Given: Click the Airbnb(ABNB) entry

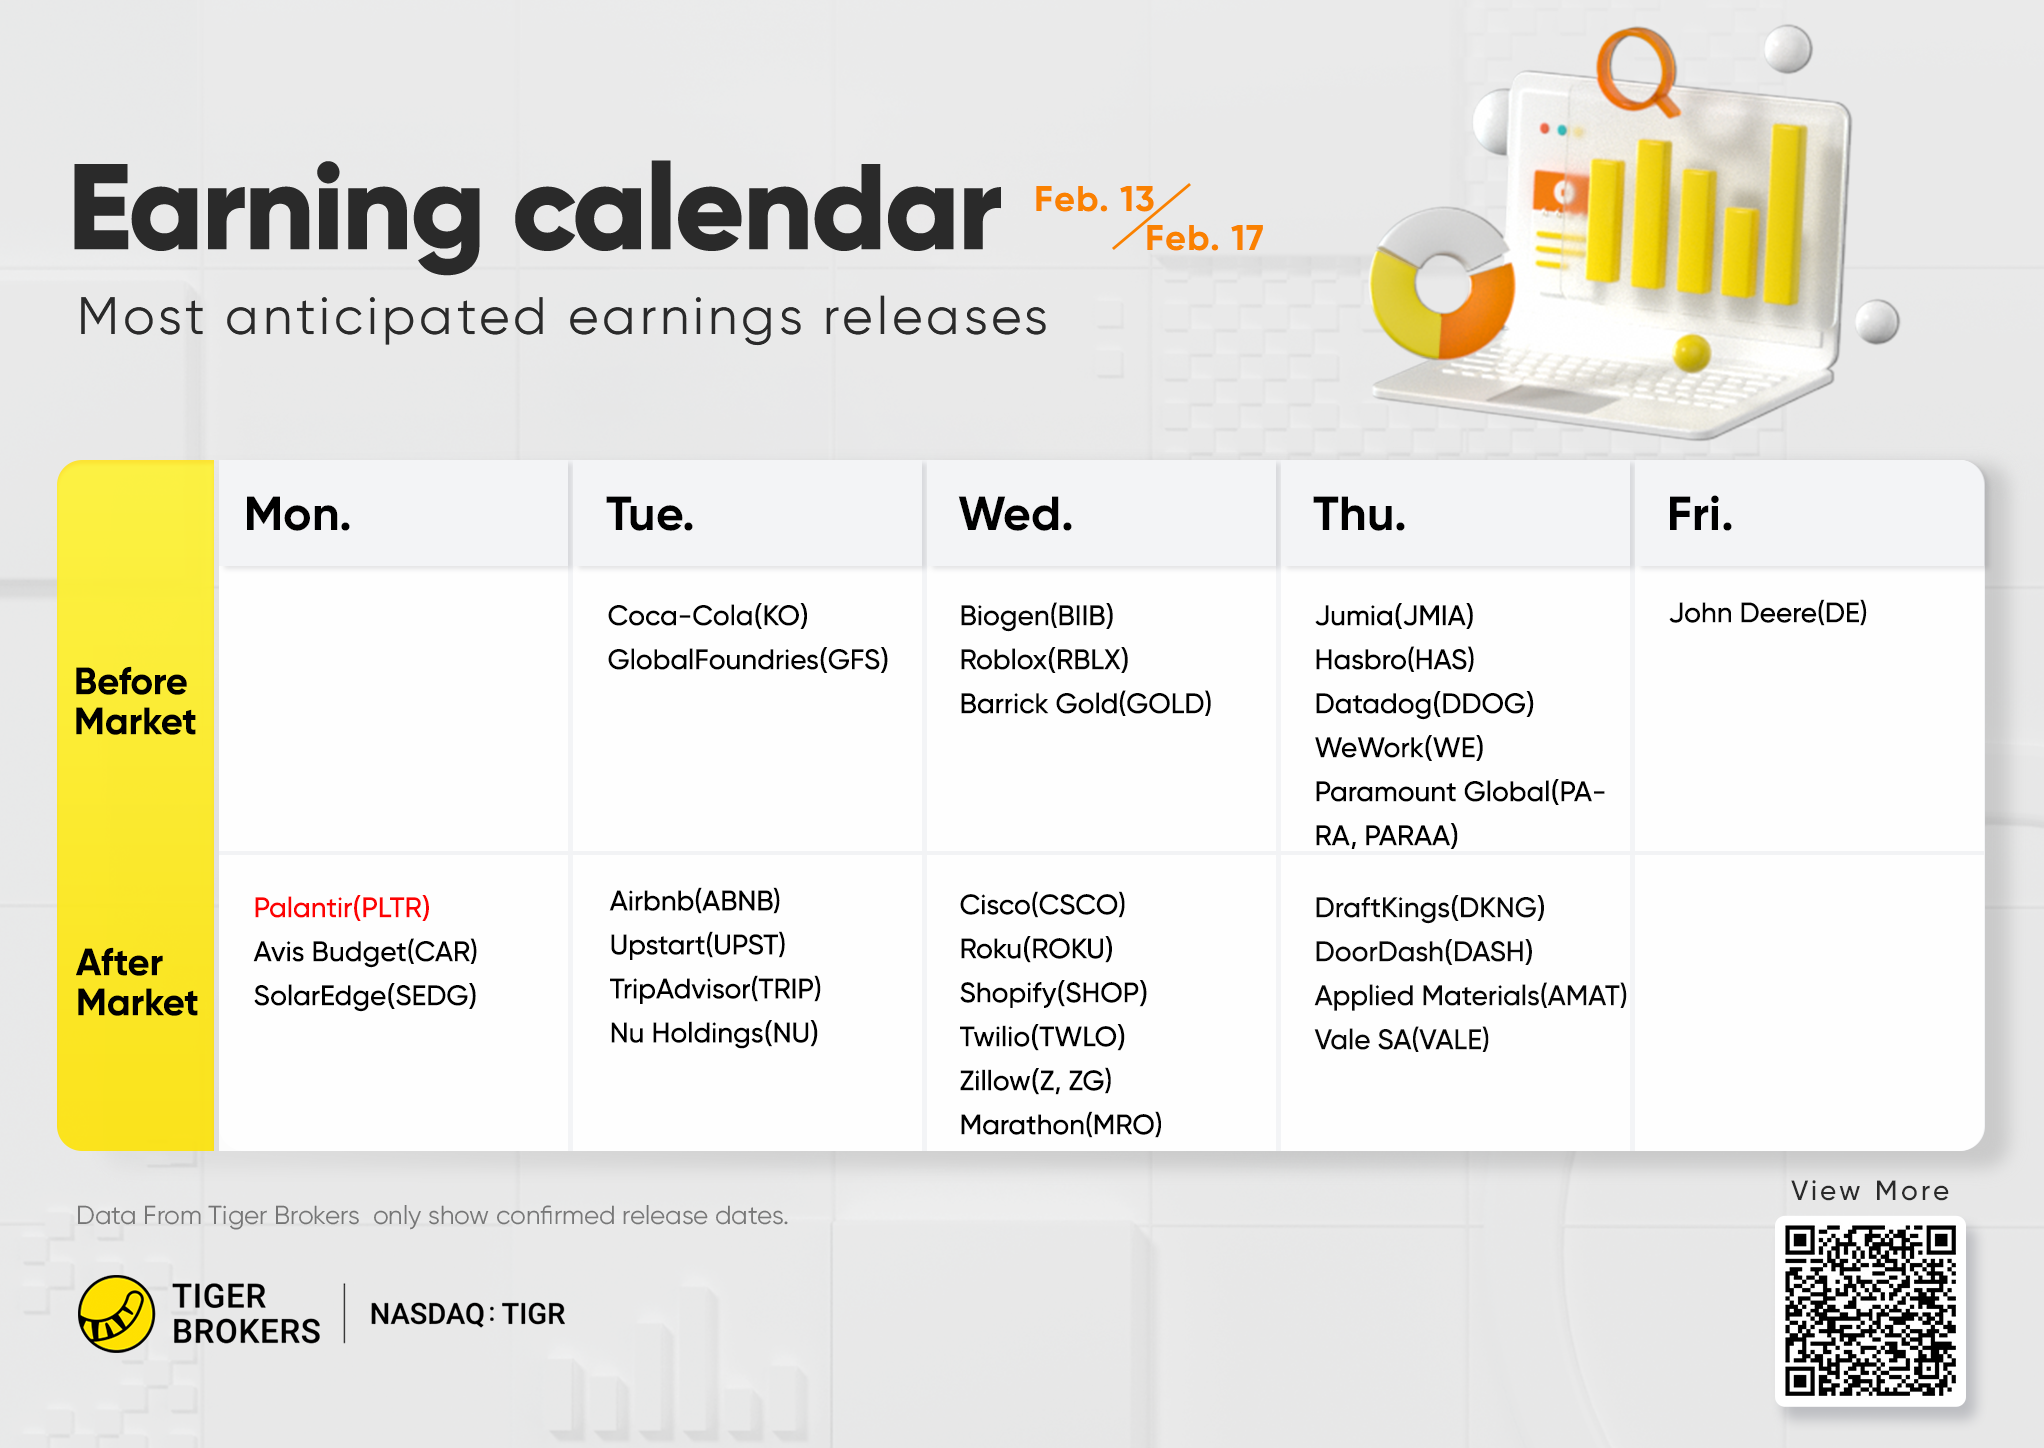Looking at the screenshot, I should click(695, 900).
